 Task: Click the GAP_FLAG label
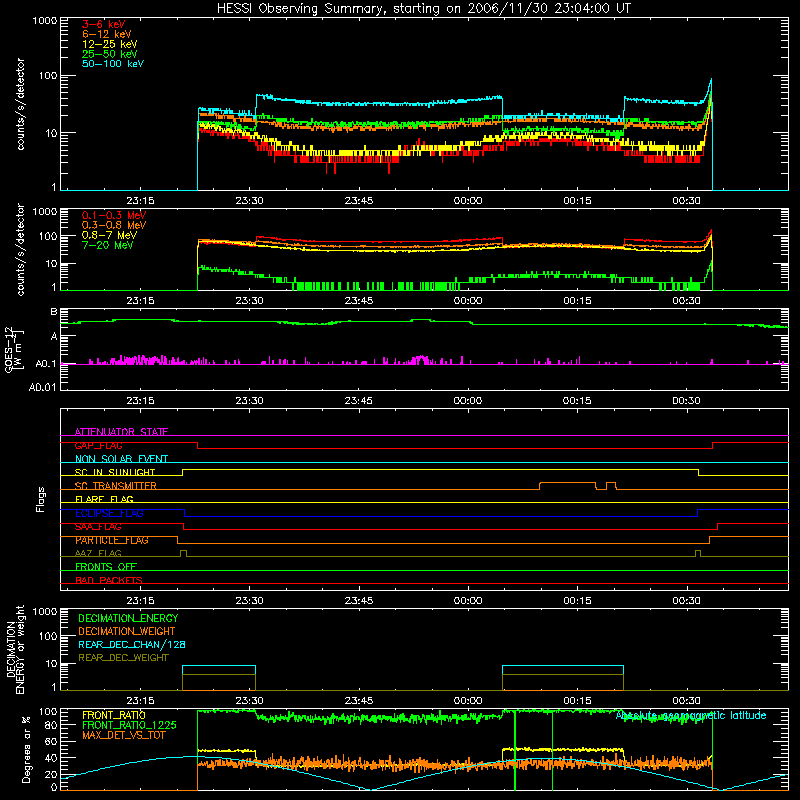[98, 445]
